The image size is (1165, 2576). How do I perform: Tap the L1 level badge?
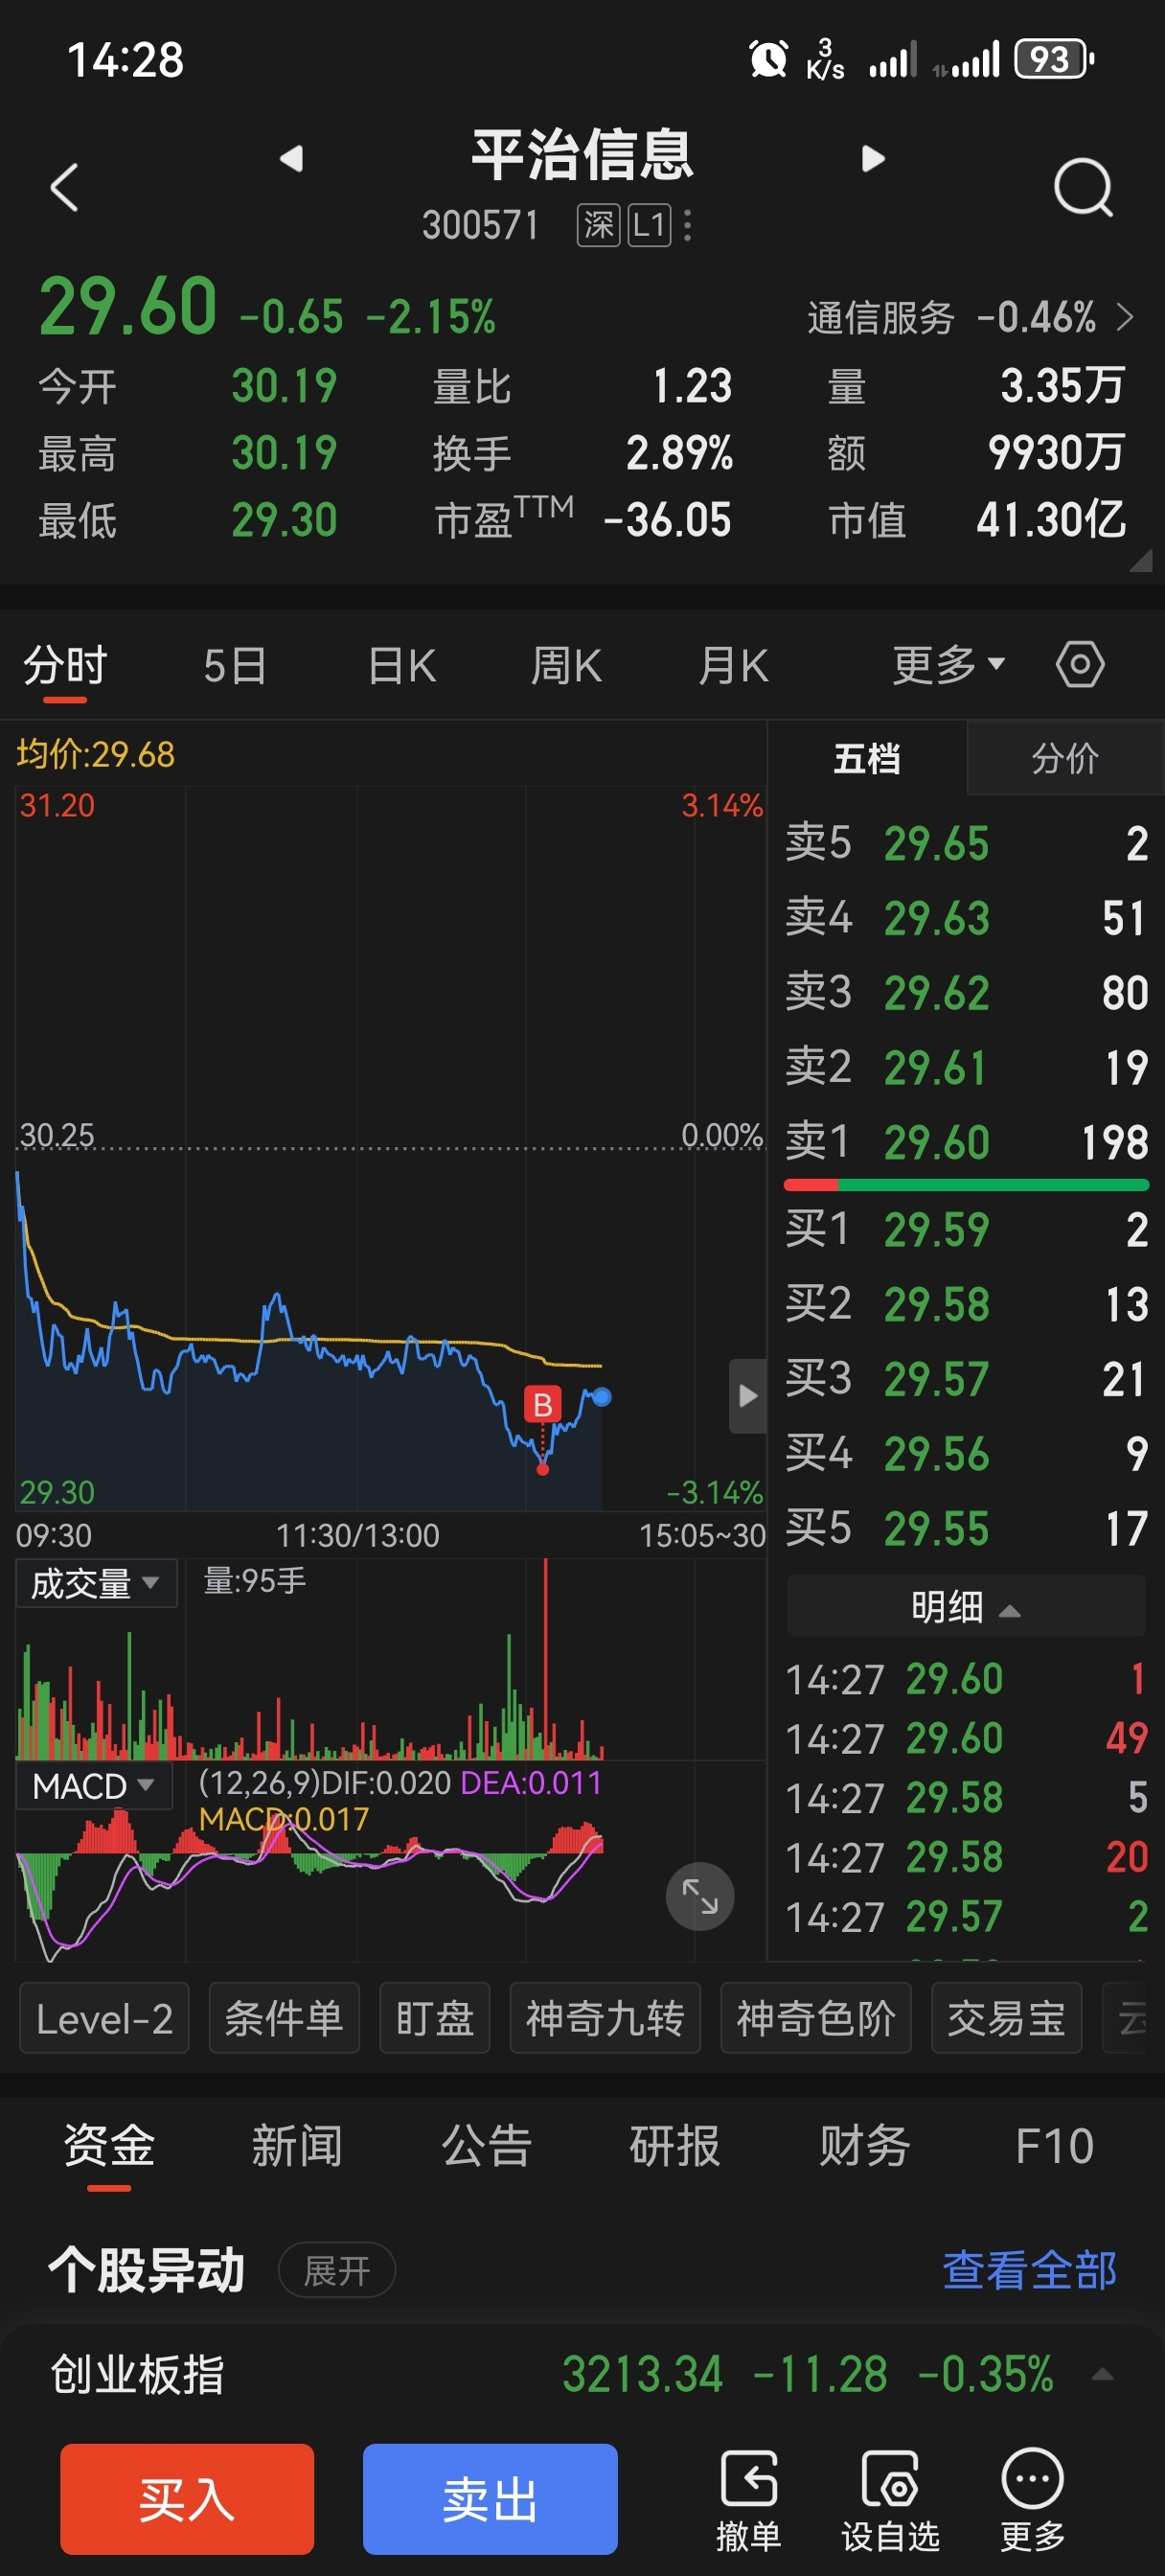click(649, 225)
